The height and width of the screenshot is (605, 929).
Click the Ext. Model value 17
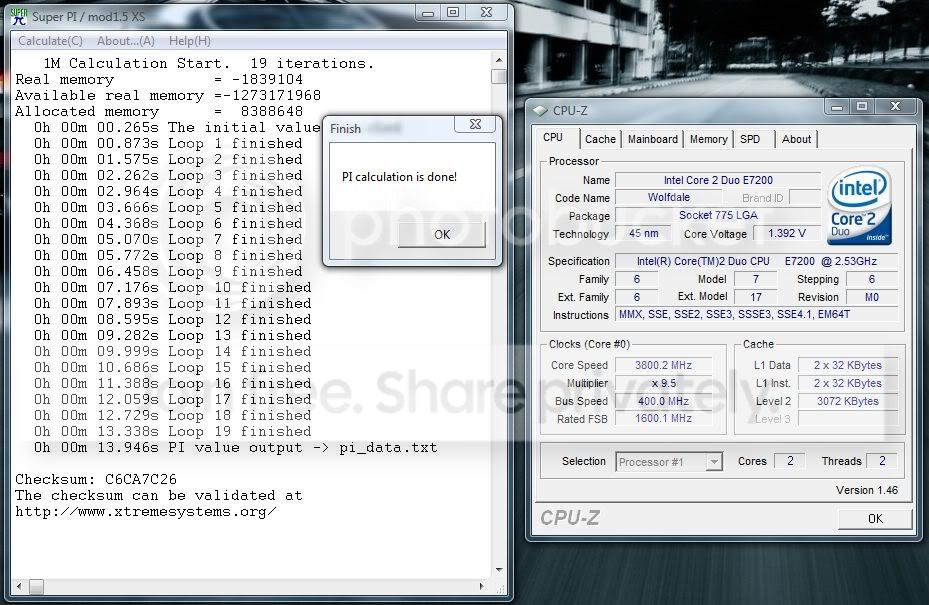756,297
